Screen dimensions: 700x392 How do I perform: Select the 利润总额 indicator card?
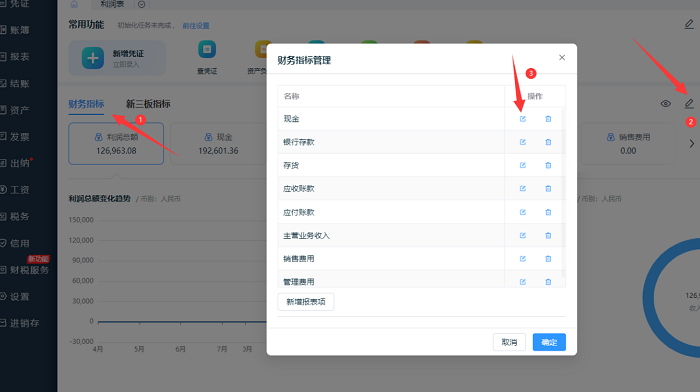(116, 144)
